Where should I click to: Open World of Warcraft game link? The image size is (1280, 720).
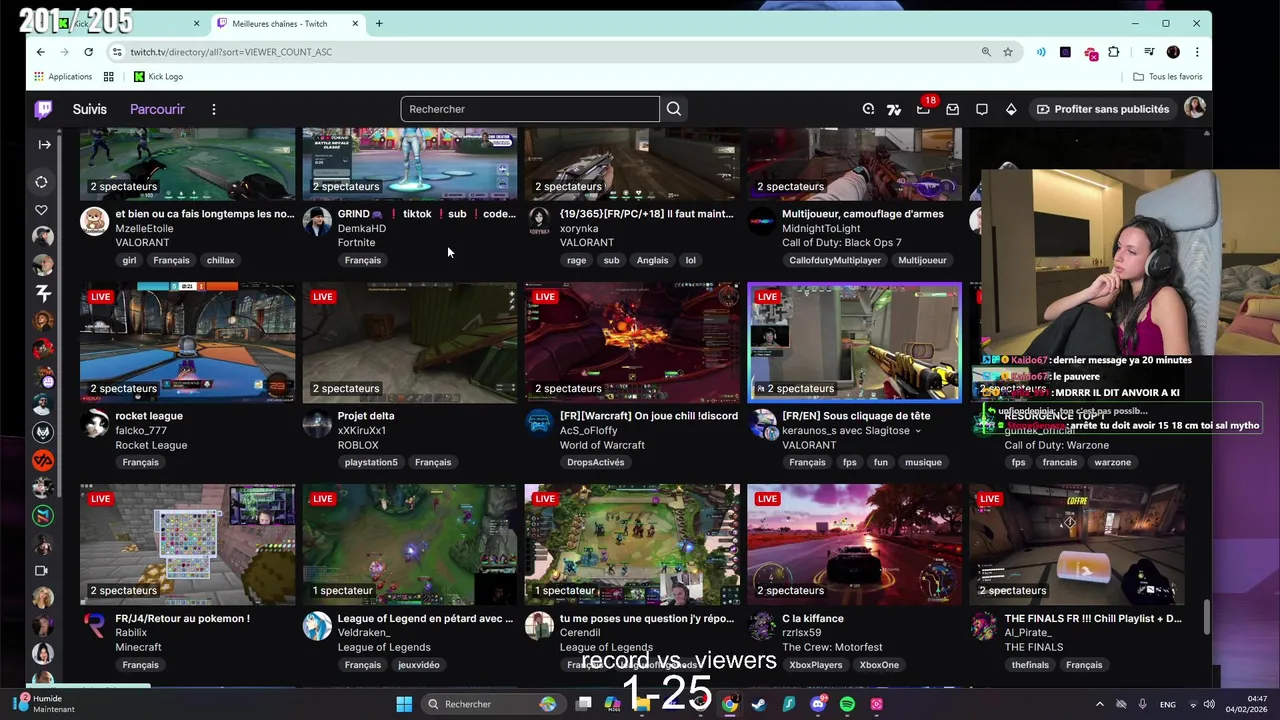point(602,445)
